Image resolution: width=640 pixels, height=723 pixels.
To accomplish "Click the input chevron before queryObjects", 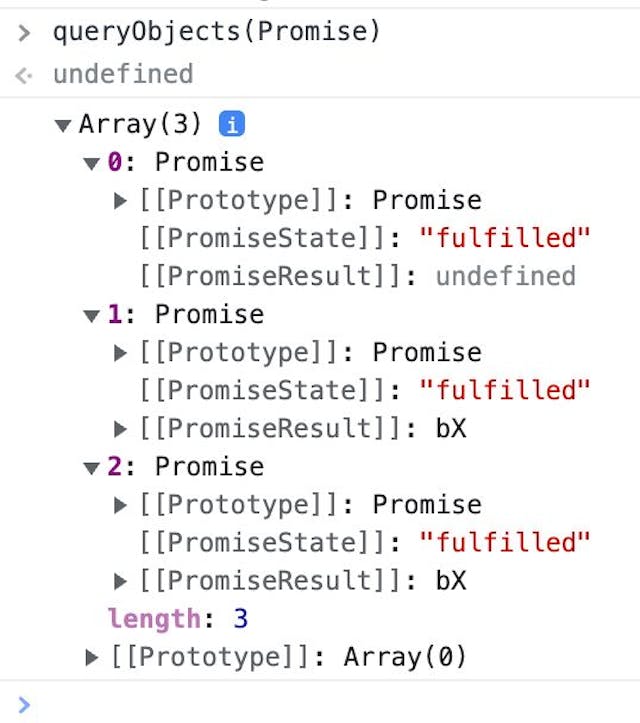I will (24, 33).
